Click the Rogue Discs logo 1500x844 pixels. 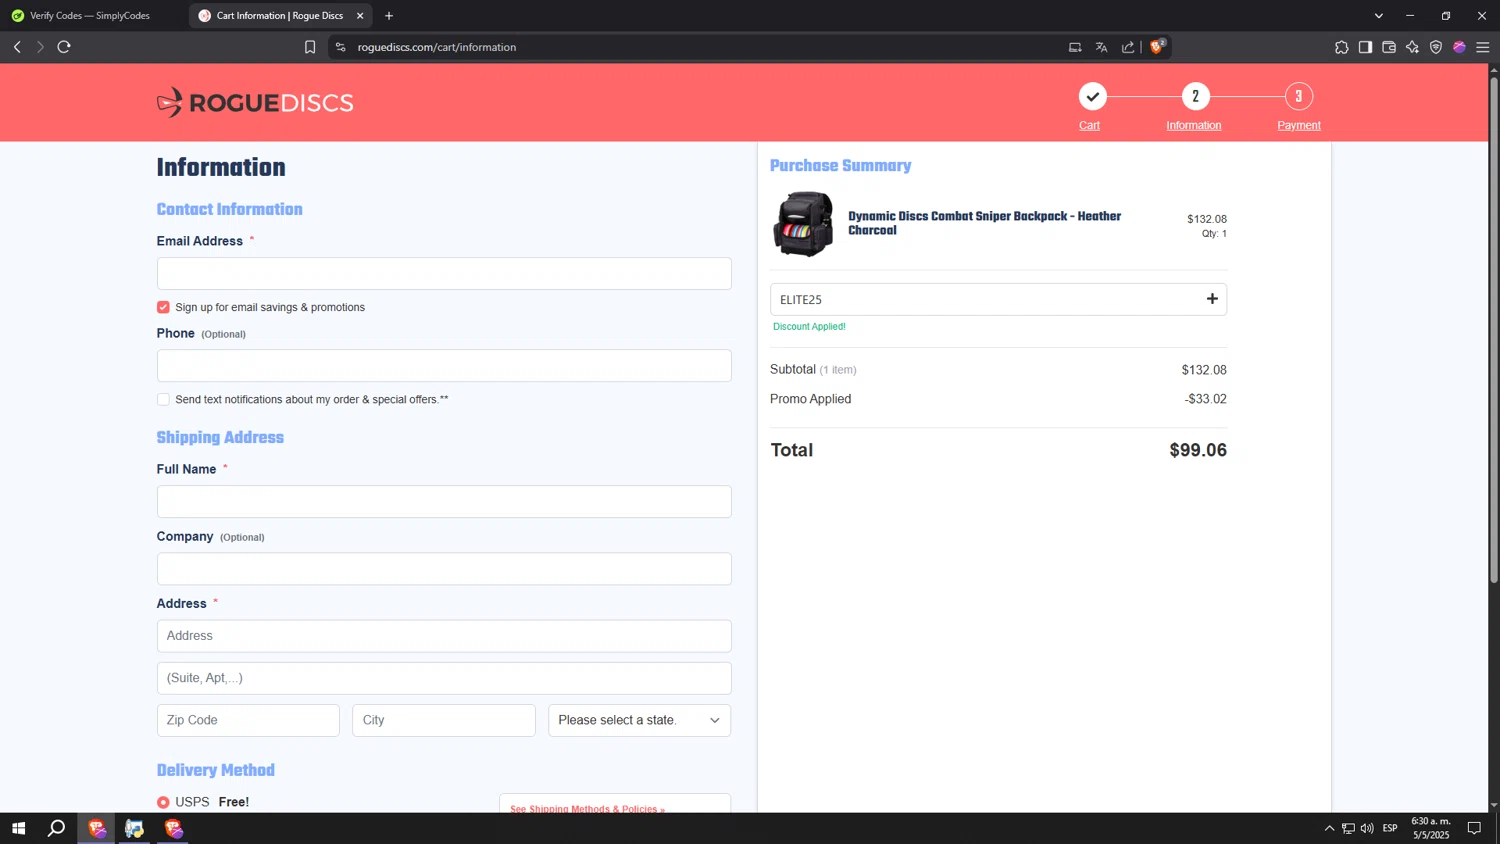[255, 102]
